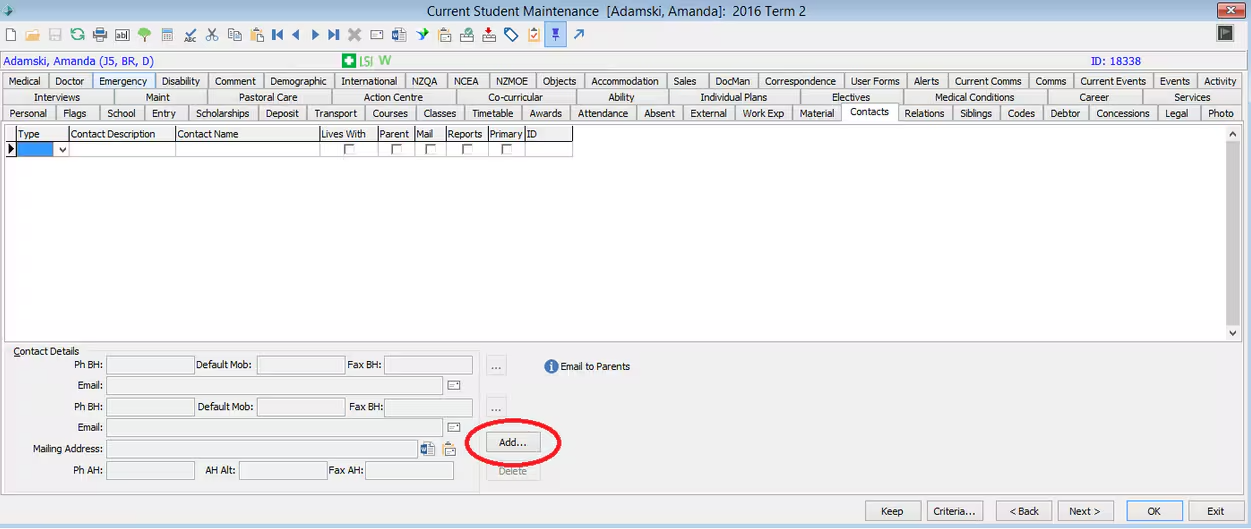Refresh the record with green arrows icon
Viewport: 1251px width, 529px height.
77,35
